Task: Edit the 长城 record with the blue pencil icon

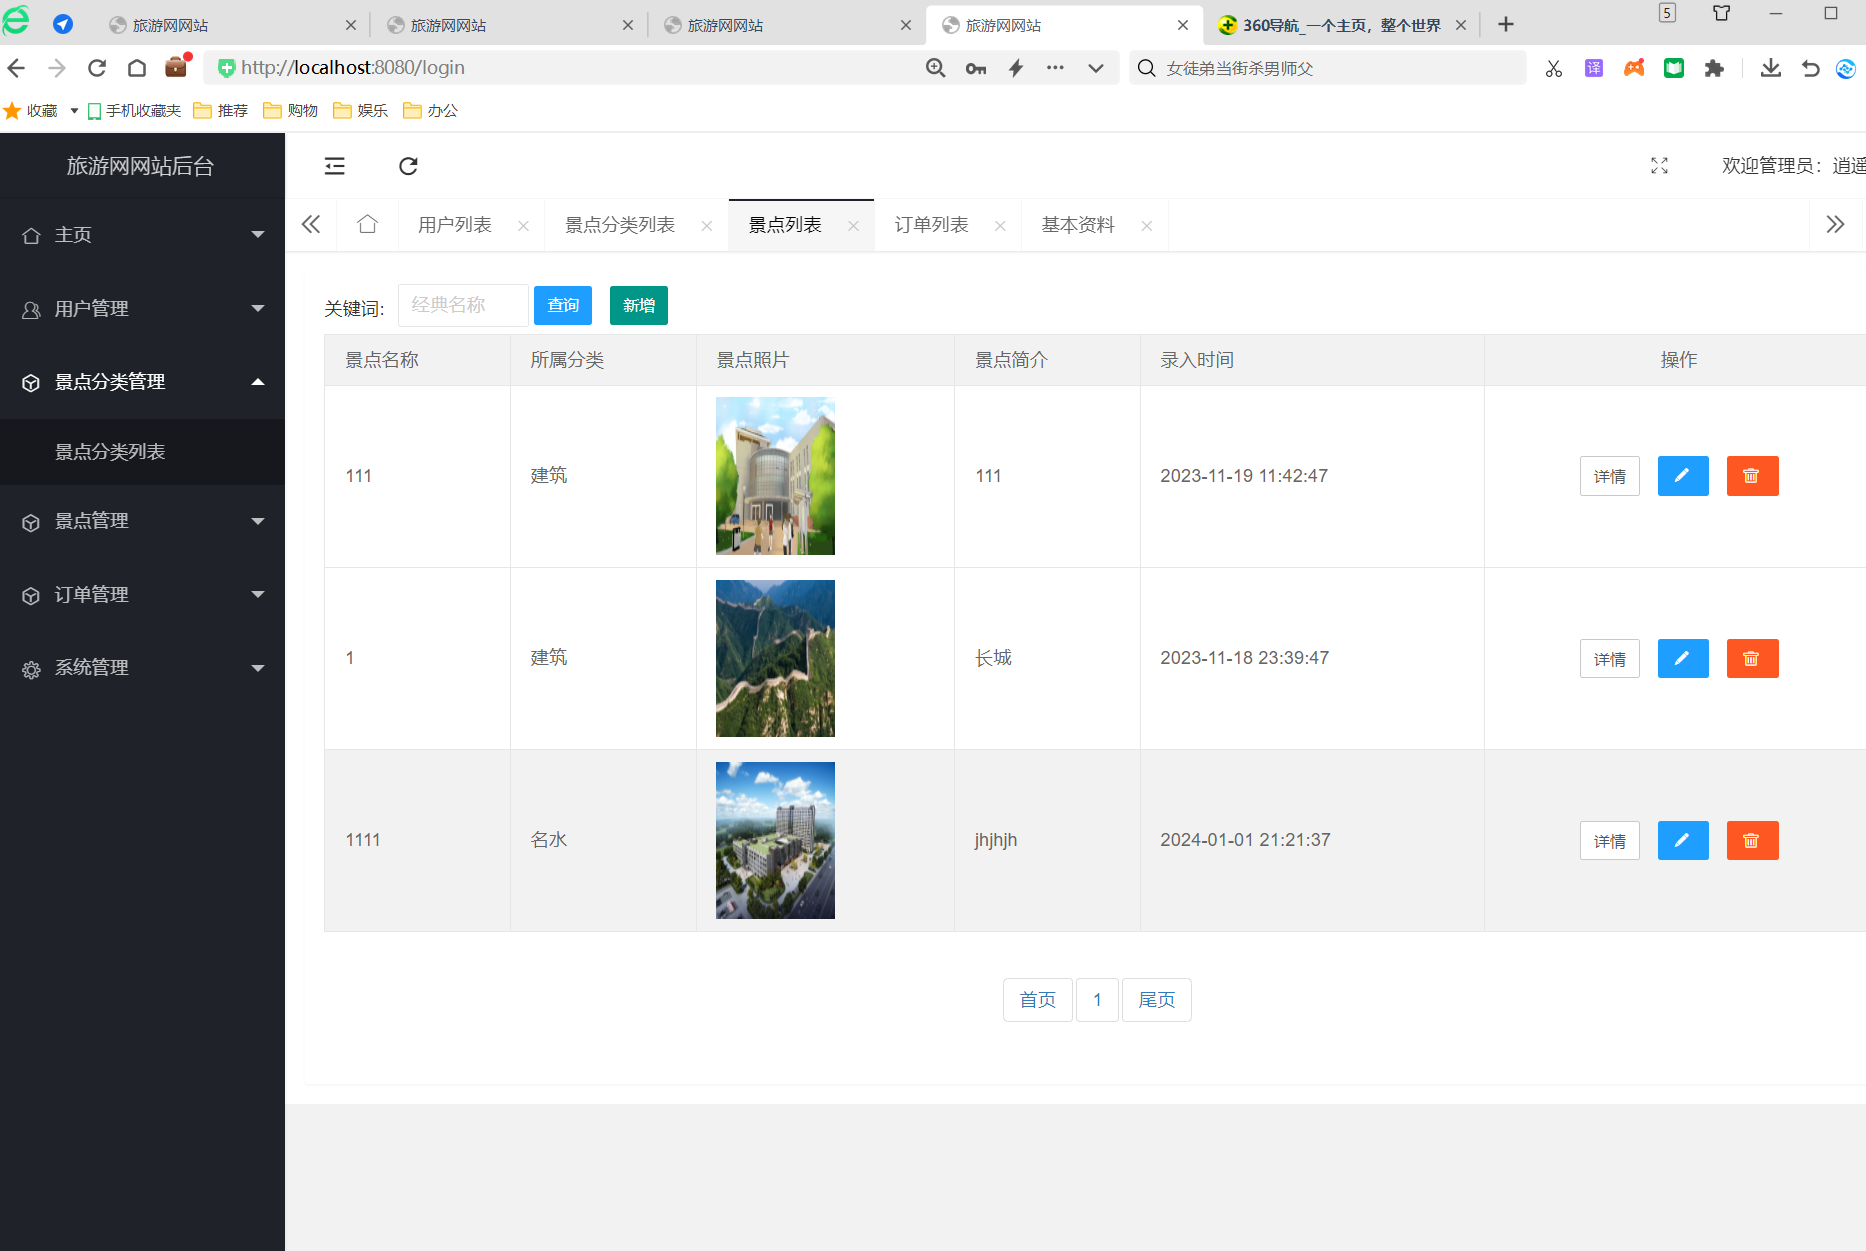Action: (x=1683, y=658)
